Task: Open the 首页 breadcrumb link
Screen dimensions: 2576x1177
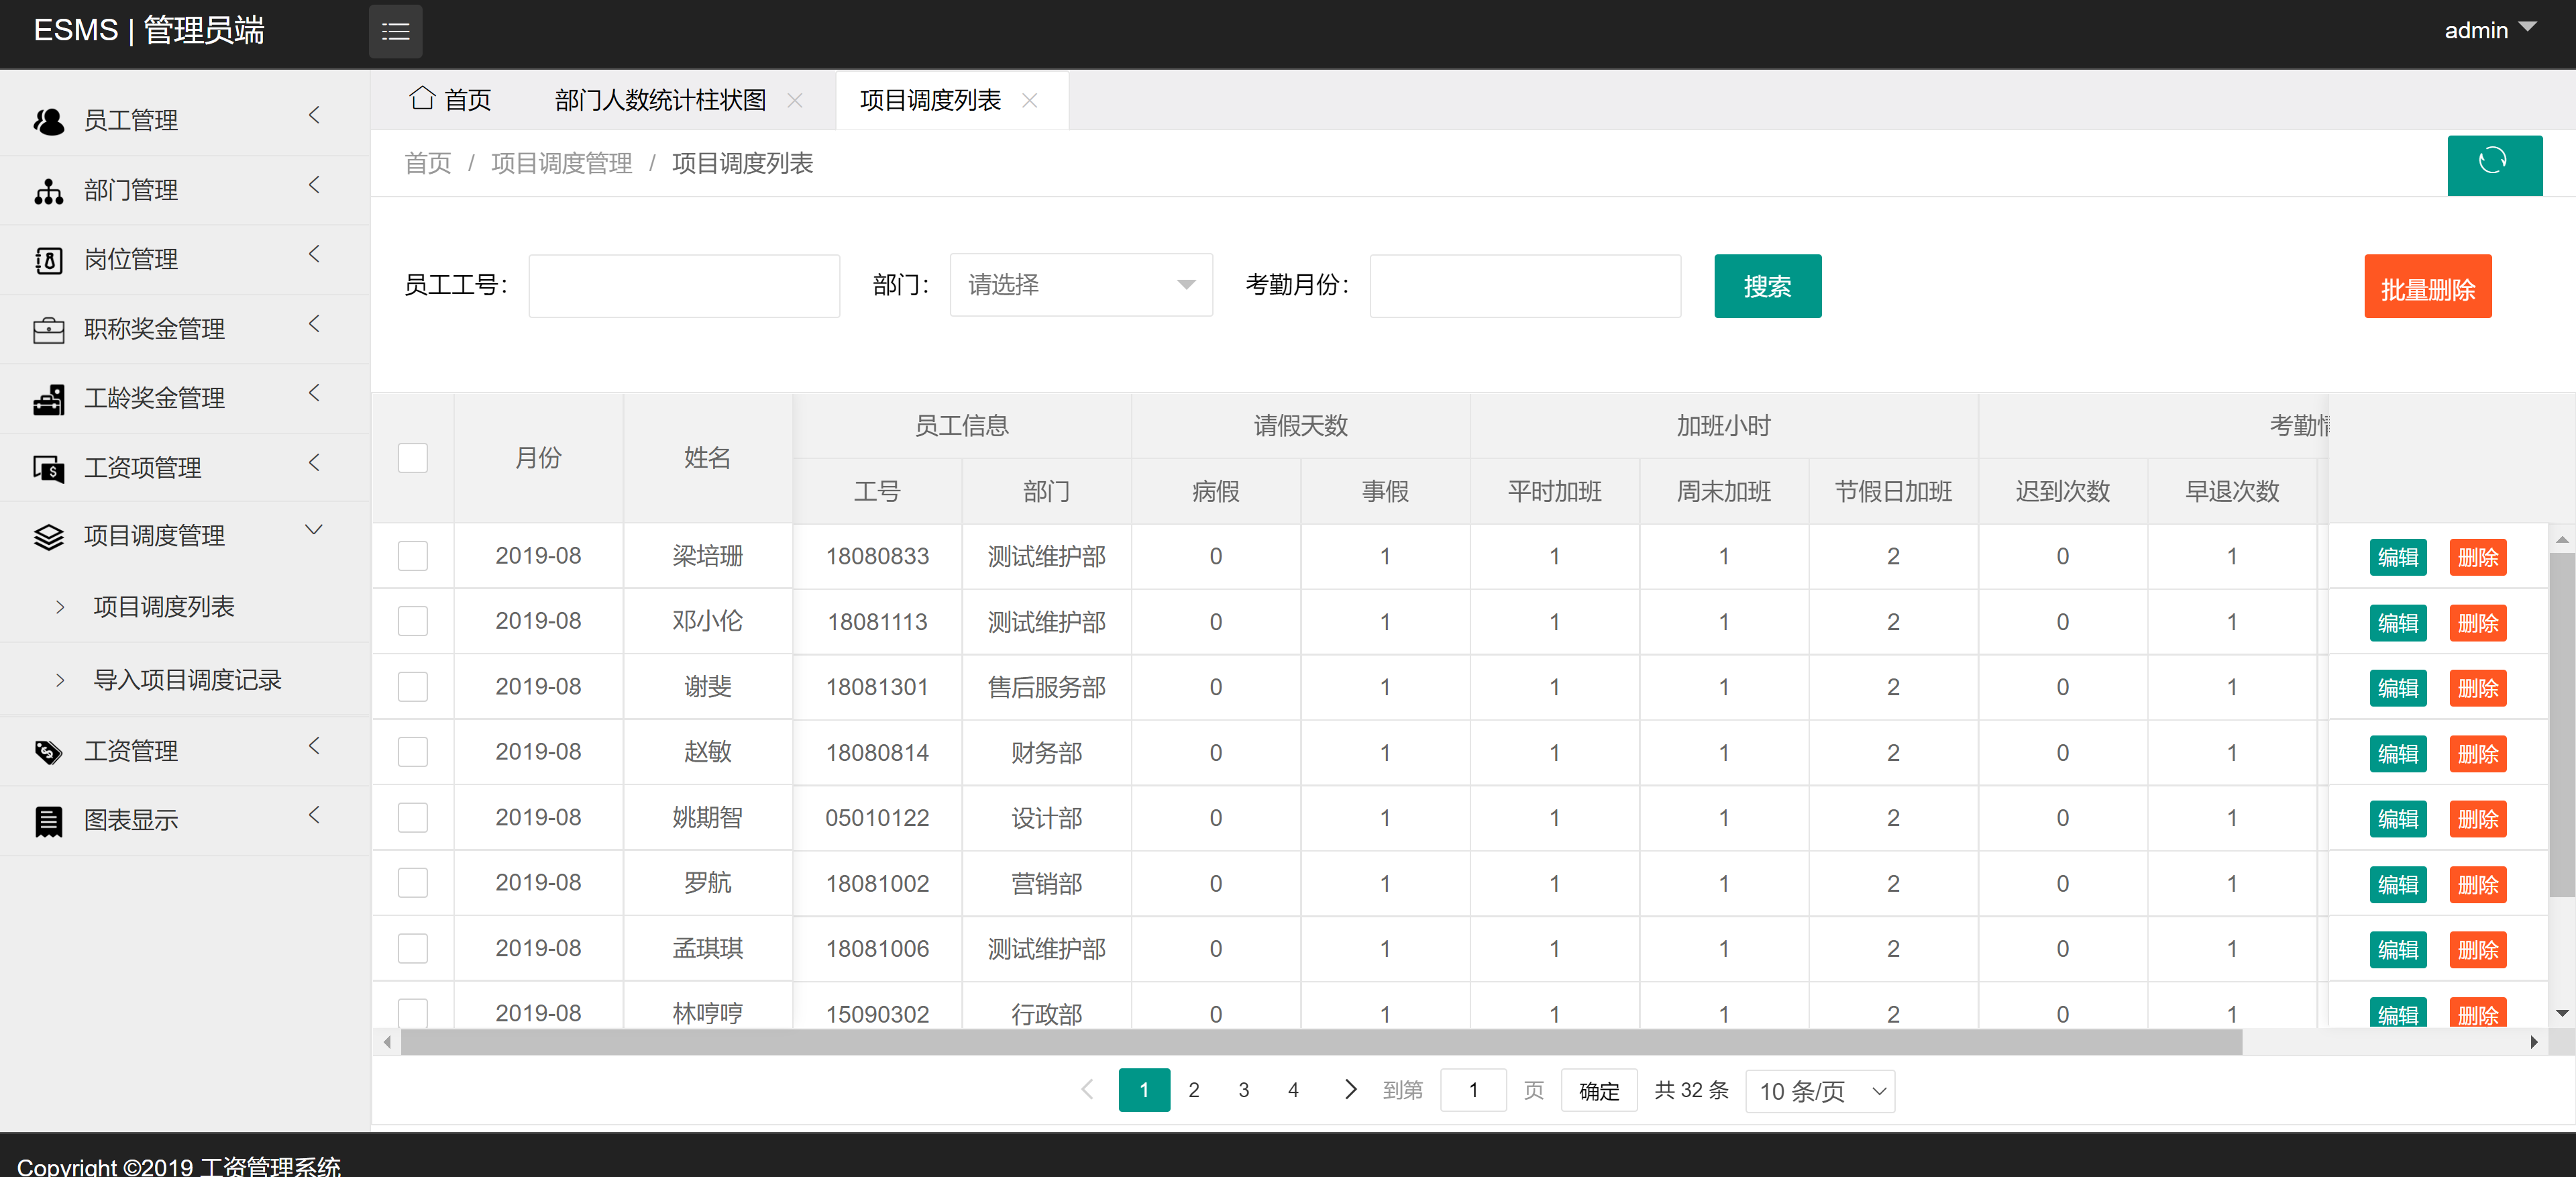Action: (427, 163)
